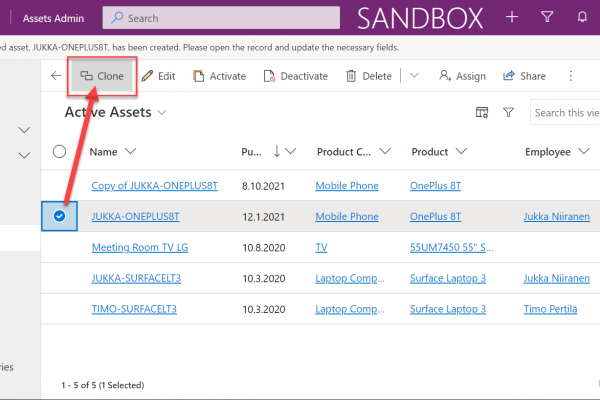
Task: Open the notifications bell icon
Action: 583,18
